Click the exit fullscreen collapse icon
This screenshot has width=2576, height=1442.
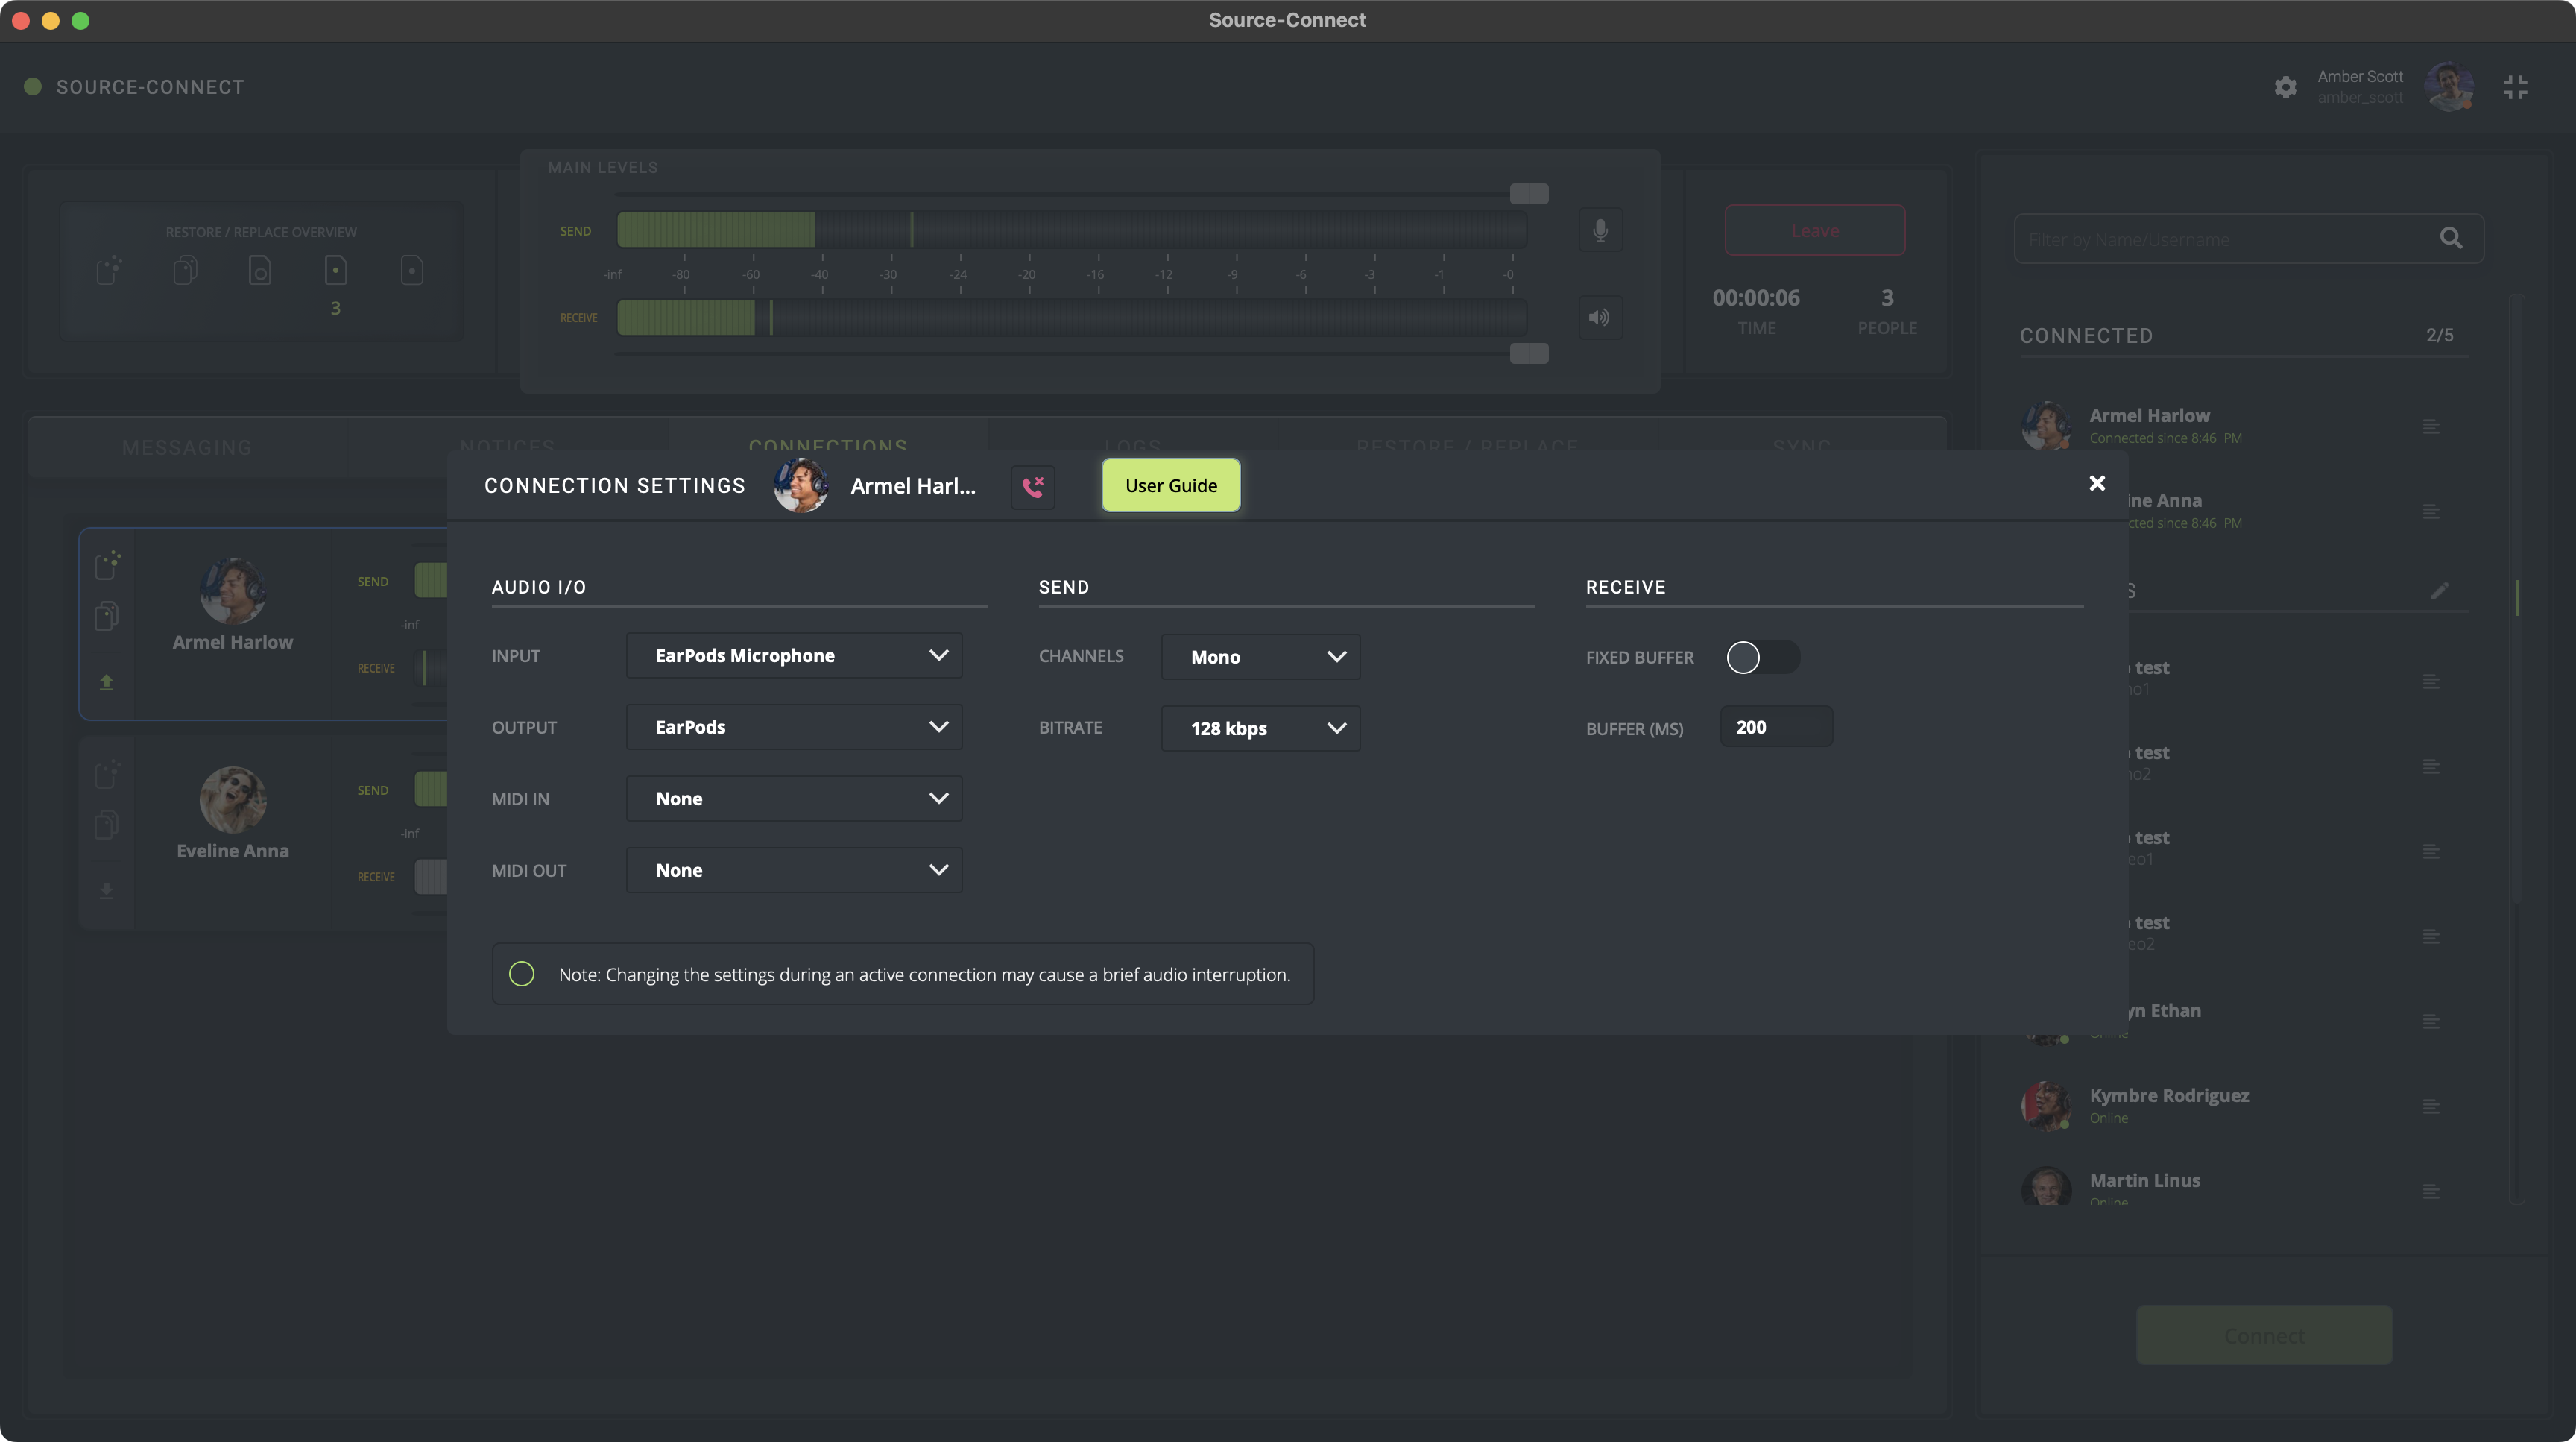tap(2515, 87)
